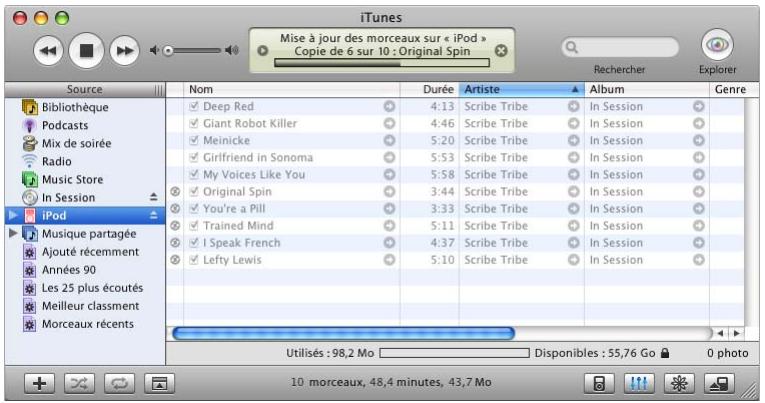765x403 pixels.
Task: Uncheck the Deep Red song checkbox
Action: click(x=194, y=107)
